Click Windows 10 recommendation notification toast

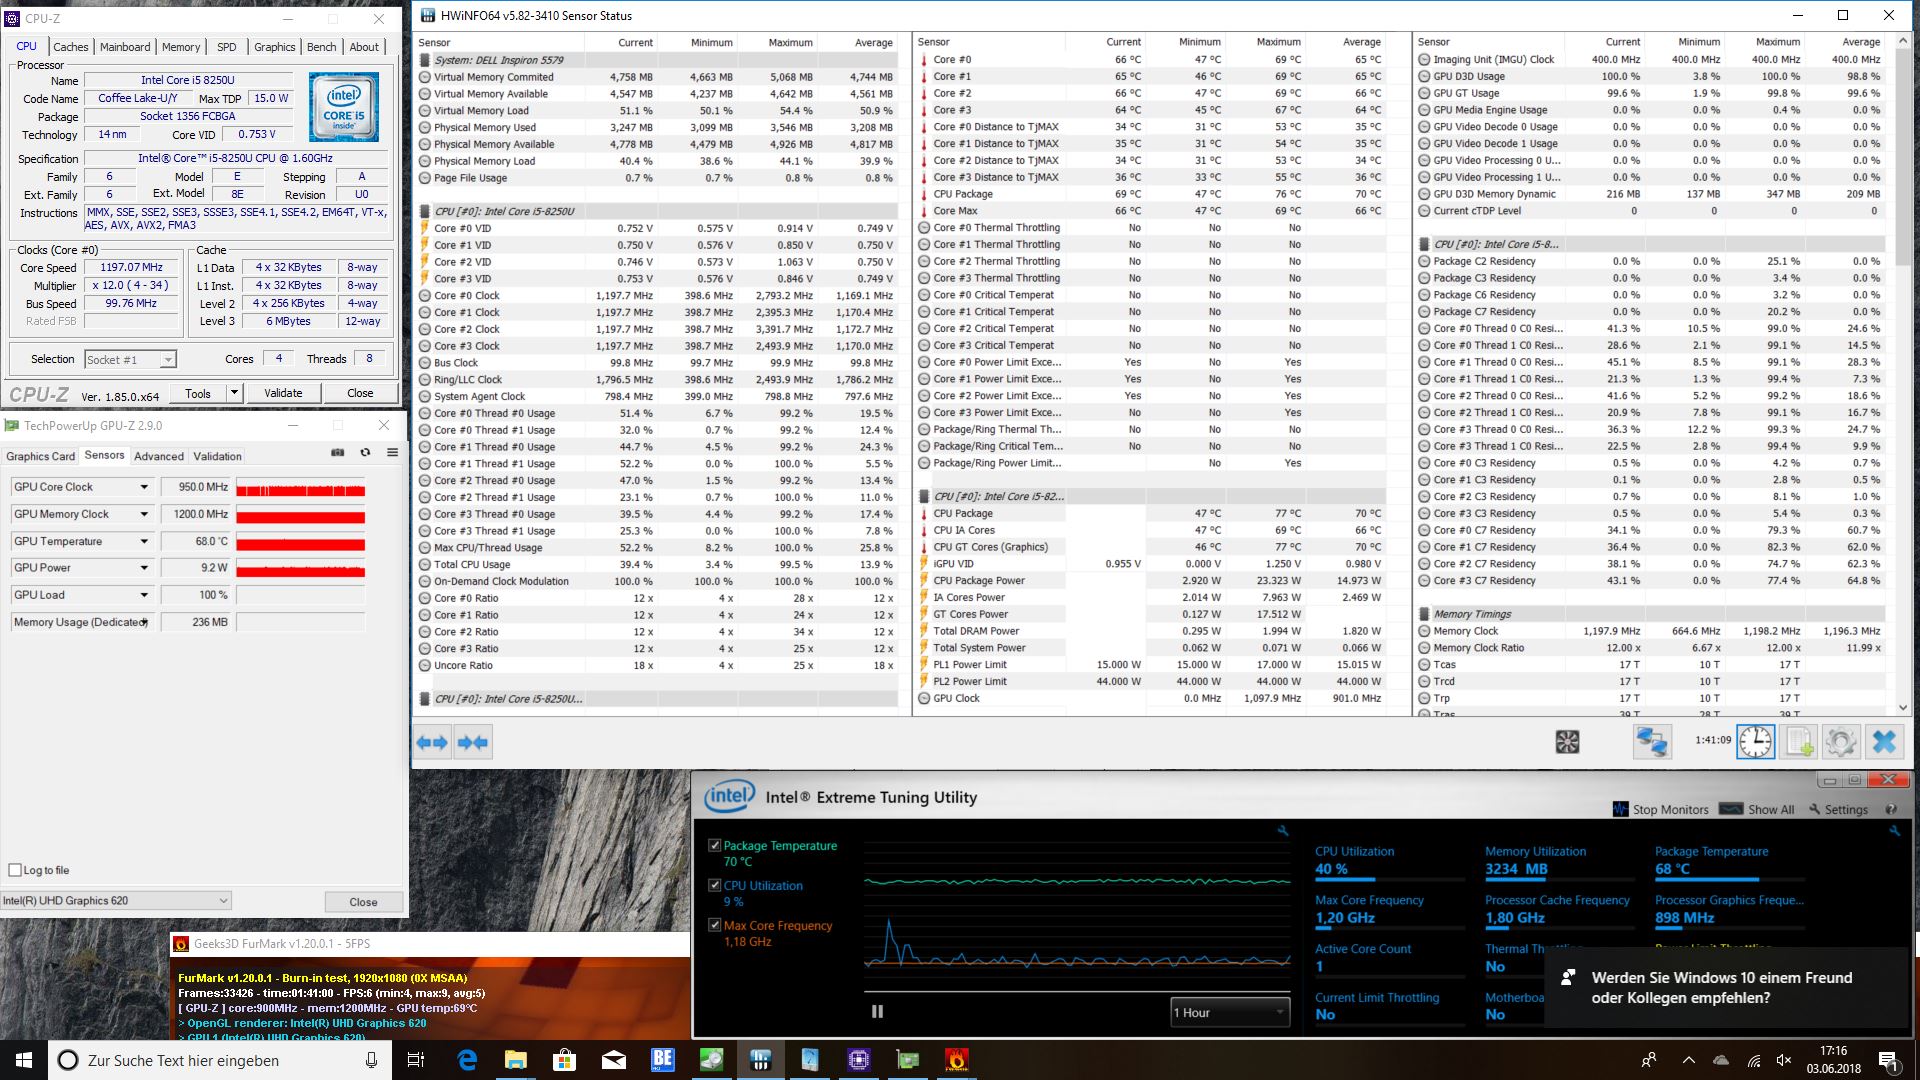tap(1728, 986)
